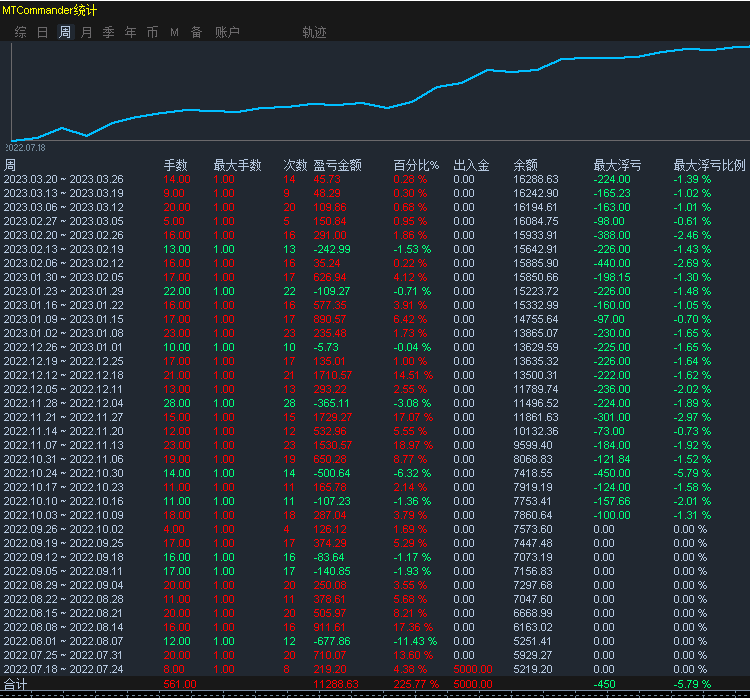Viewport: 750px width, 699px height.
Task: Click balance value 13500.31
Action: click(536, 375)
